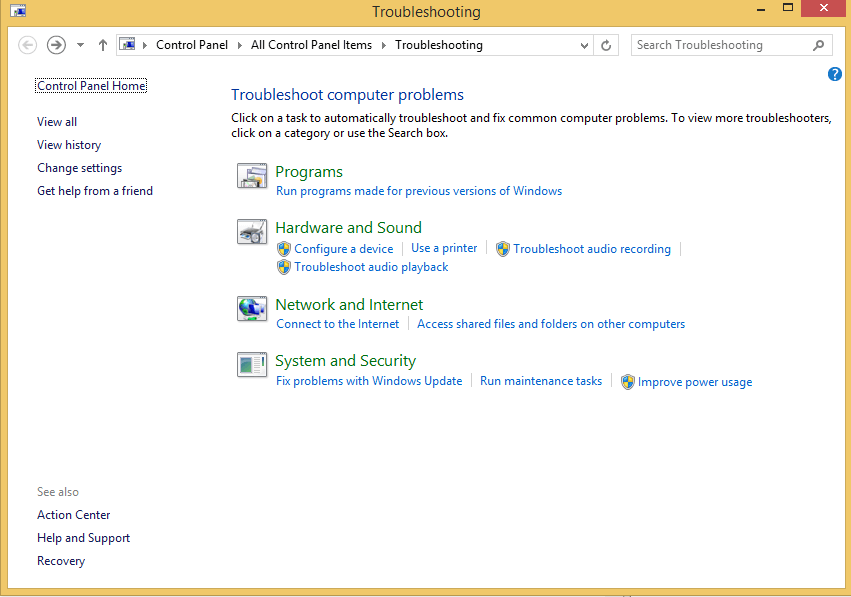Screen dimensions: 851x597
Task: Open the Programs category heading
Action: pyautogui.click(x=309, y=172)
